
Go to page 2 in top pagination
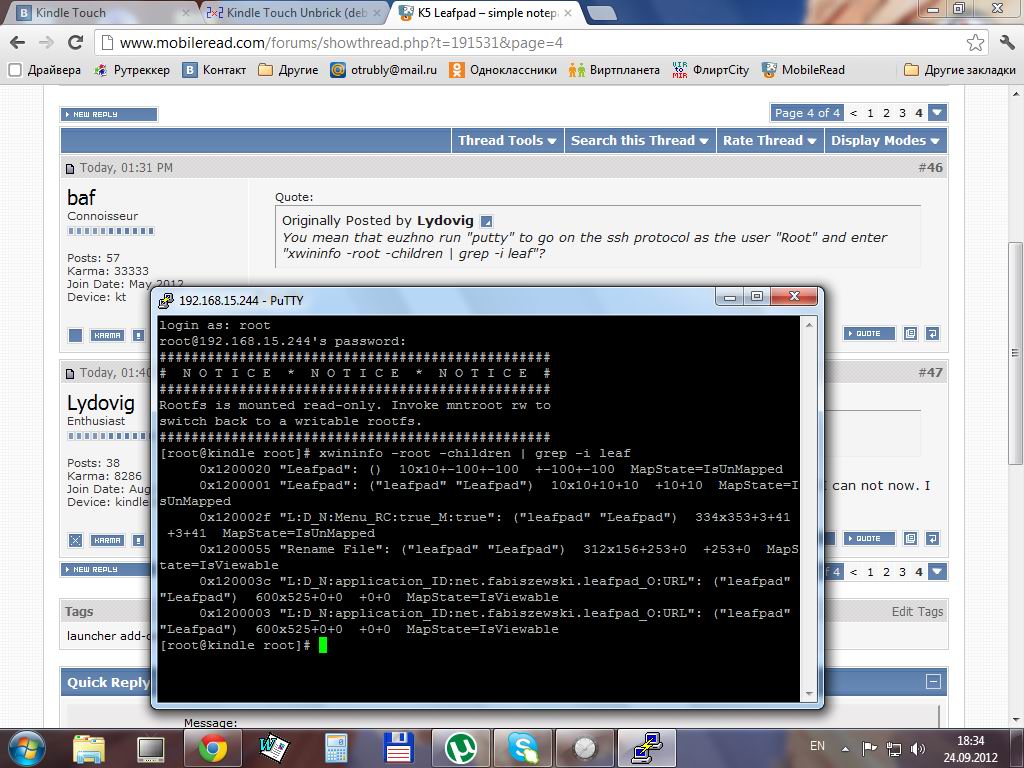886,113
